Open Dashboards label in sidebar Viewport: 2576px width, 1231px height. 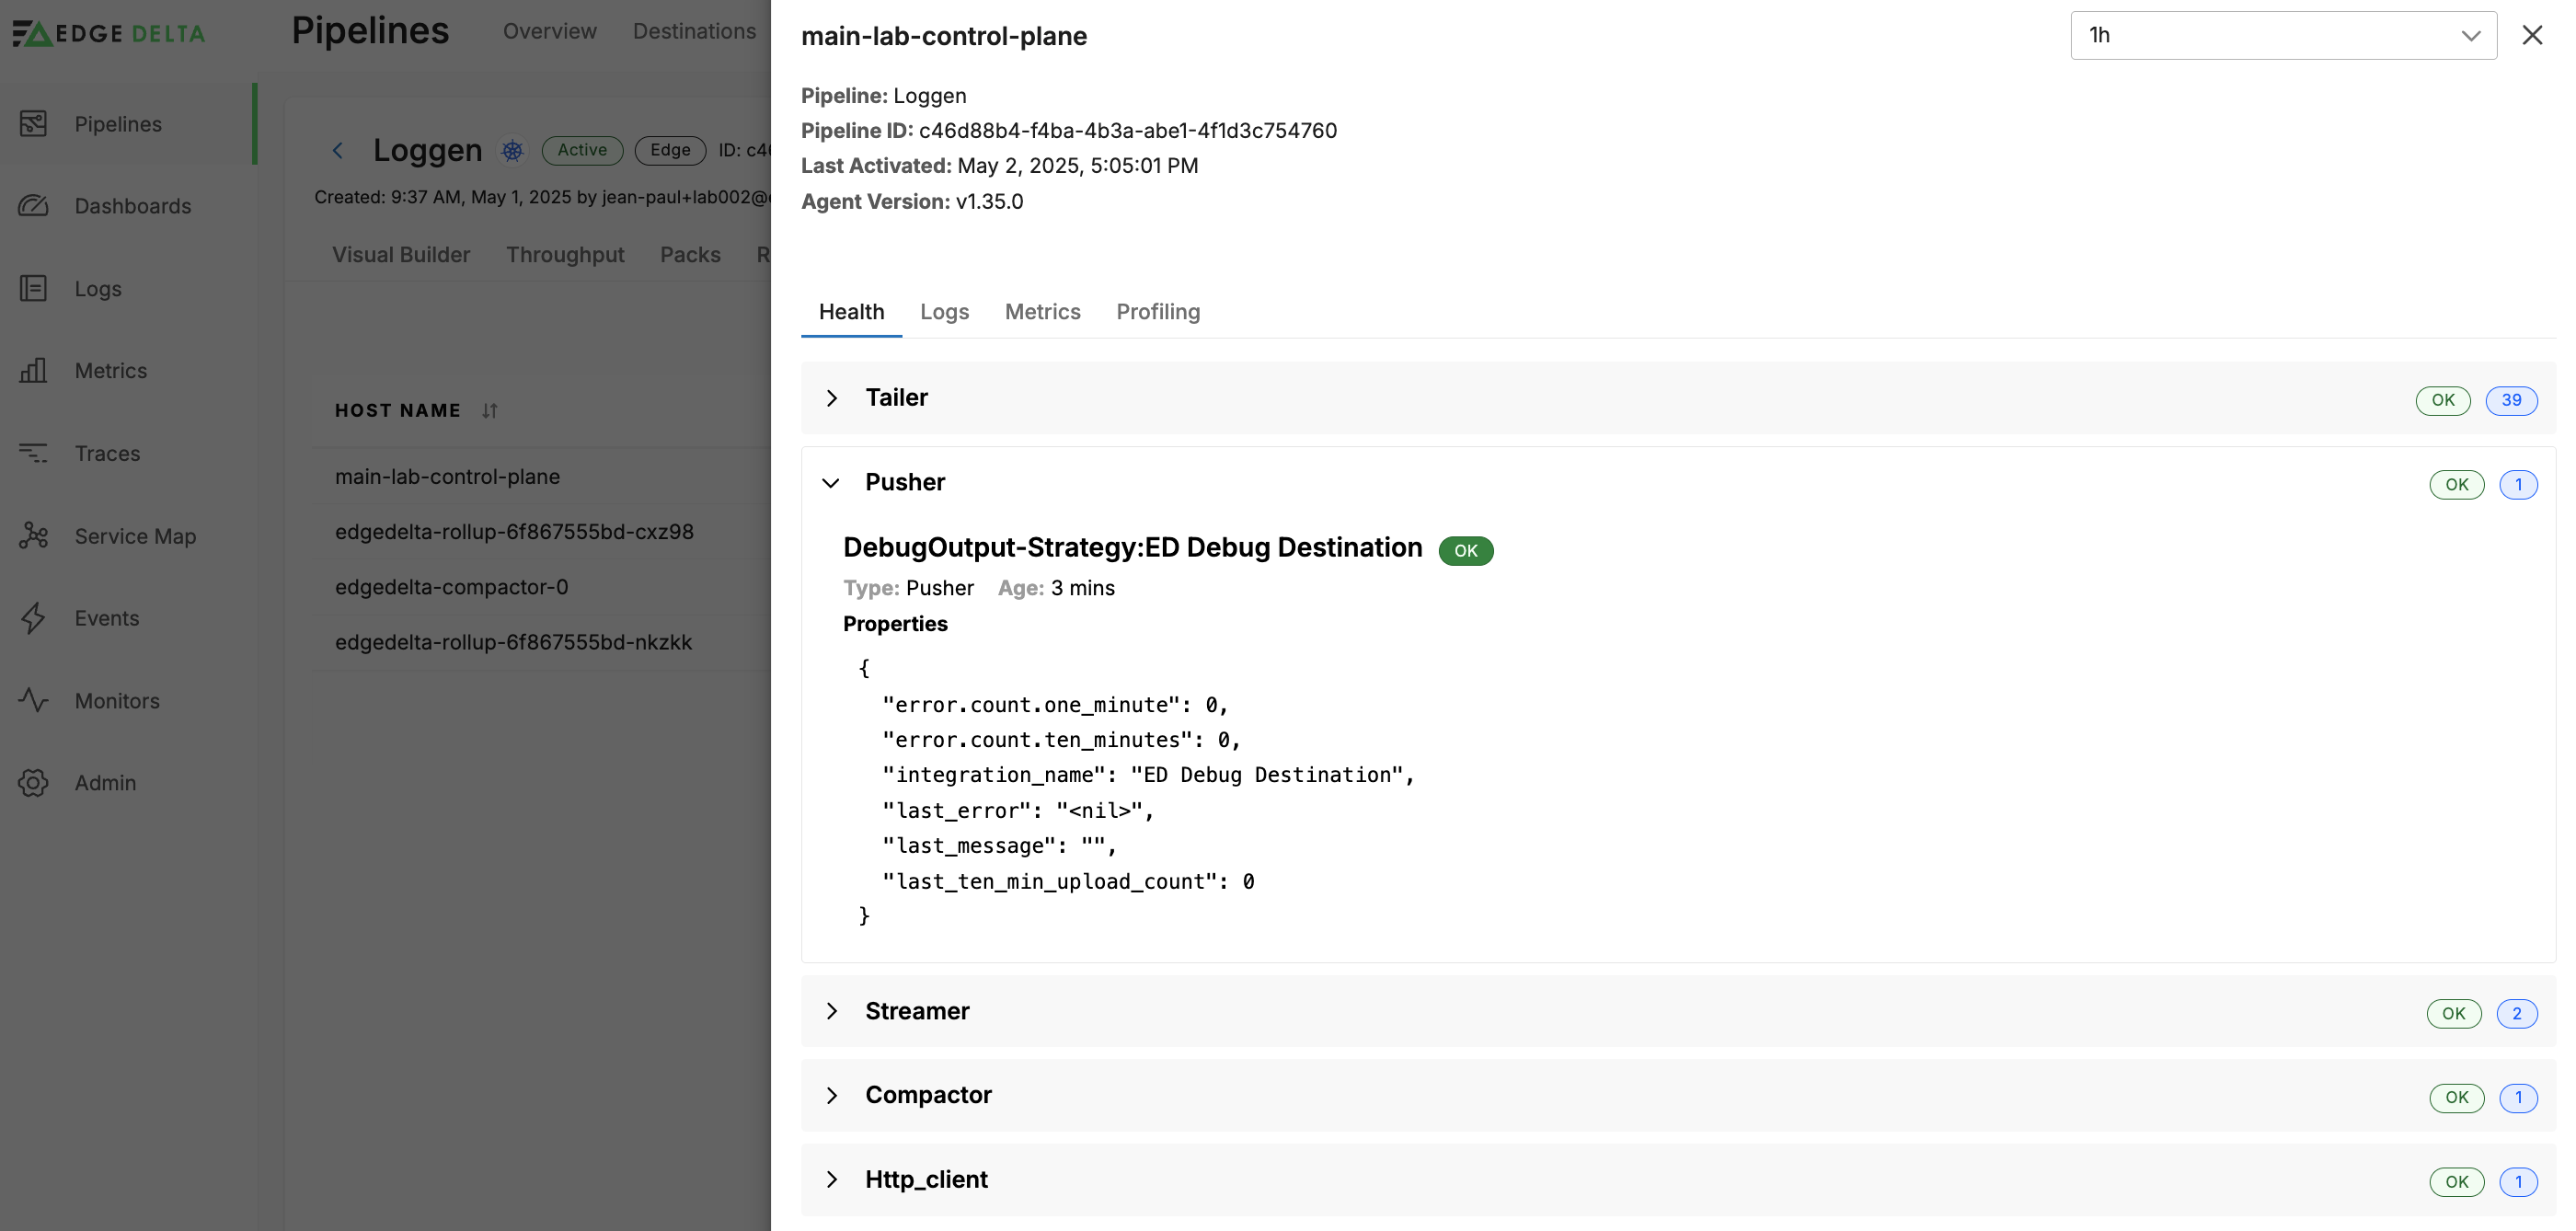(x=133, y=206)
